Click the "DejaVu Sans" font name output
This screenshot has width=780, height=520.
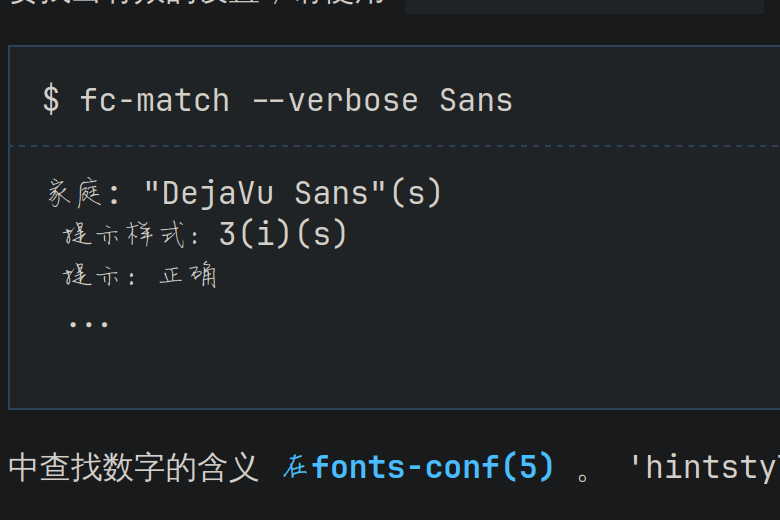coord(265,193)
